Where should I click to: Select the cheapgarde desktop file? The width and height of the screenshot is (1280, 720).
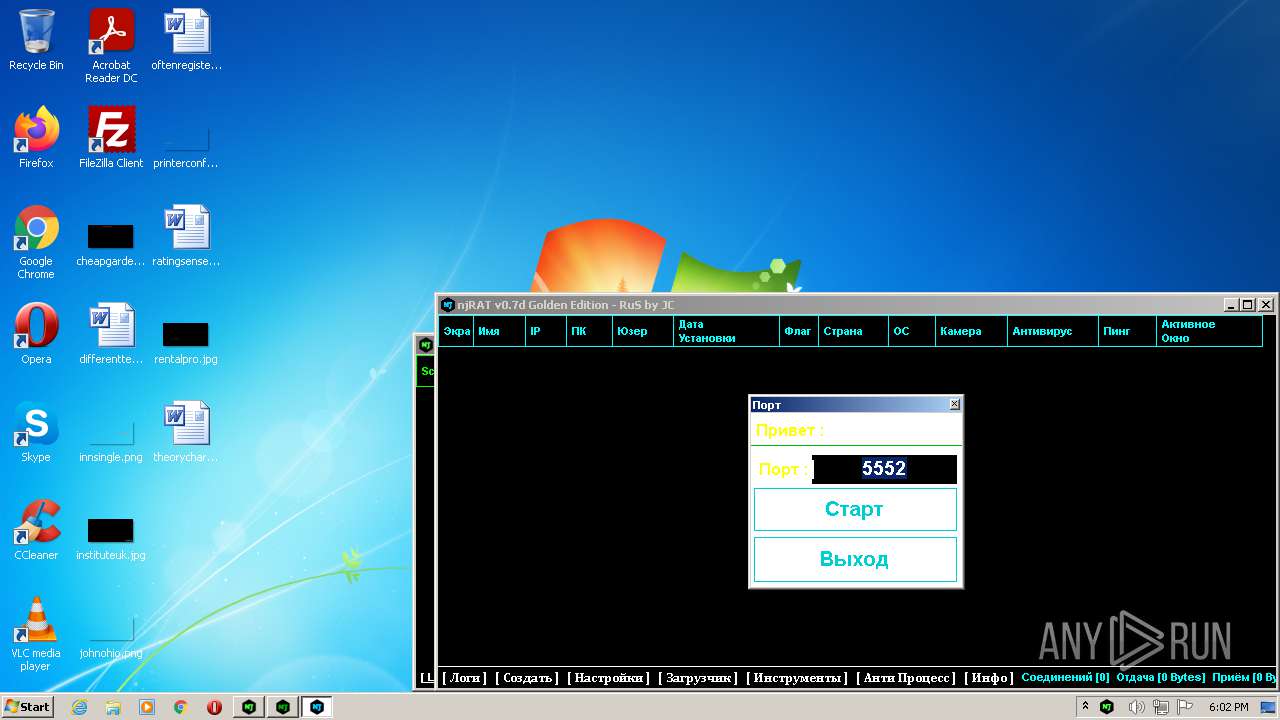pos(111,242)
